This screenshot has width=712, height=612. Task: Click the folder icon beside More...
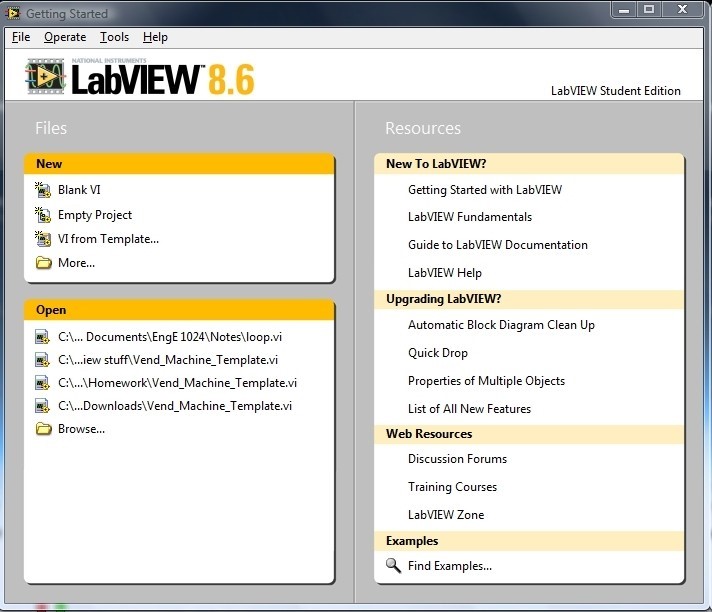click(x=43, y=263)
